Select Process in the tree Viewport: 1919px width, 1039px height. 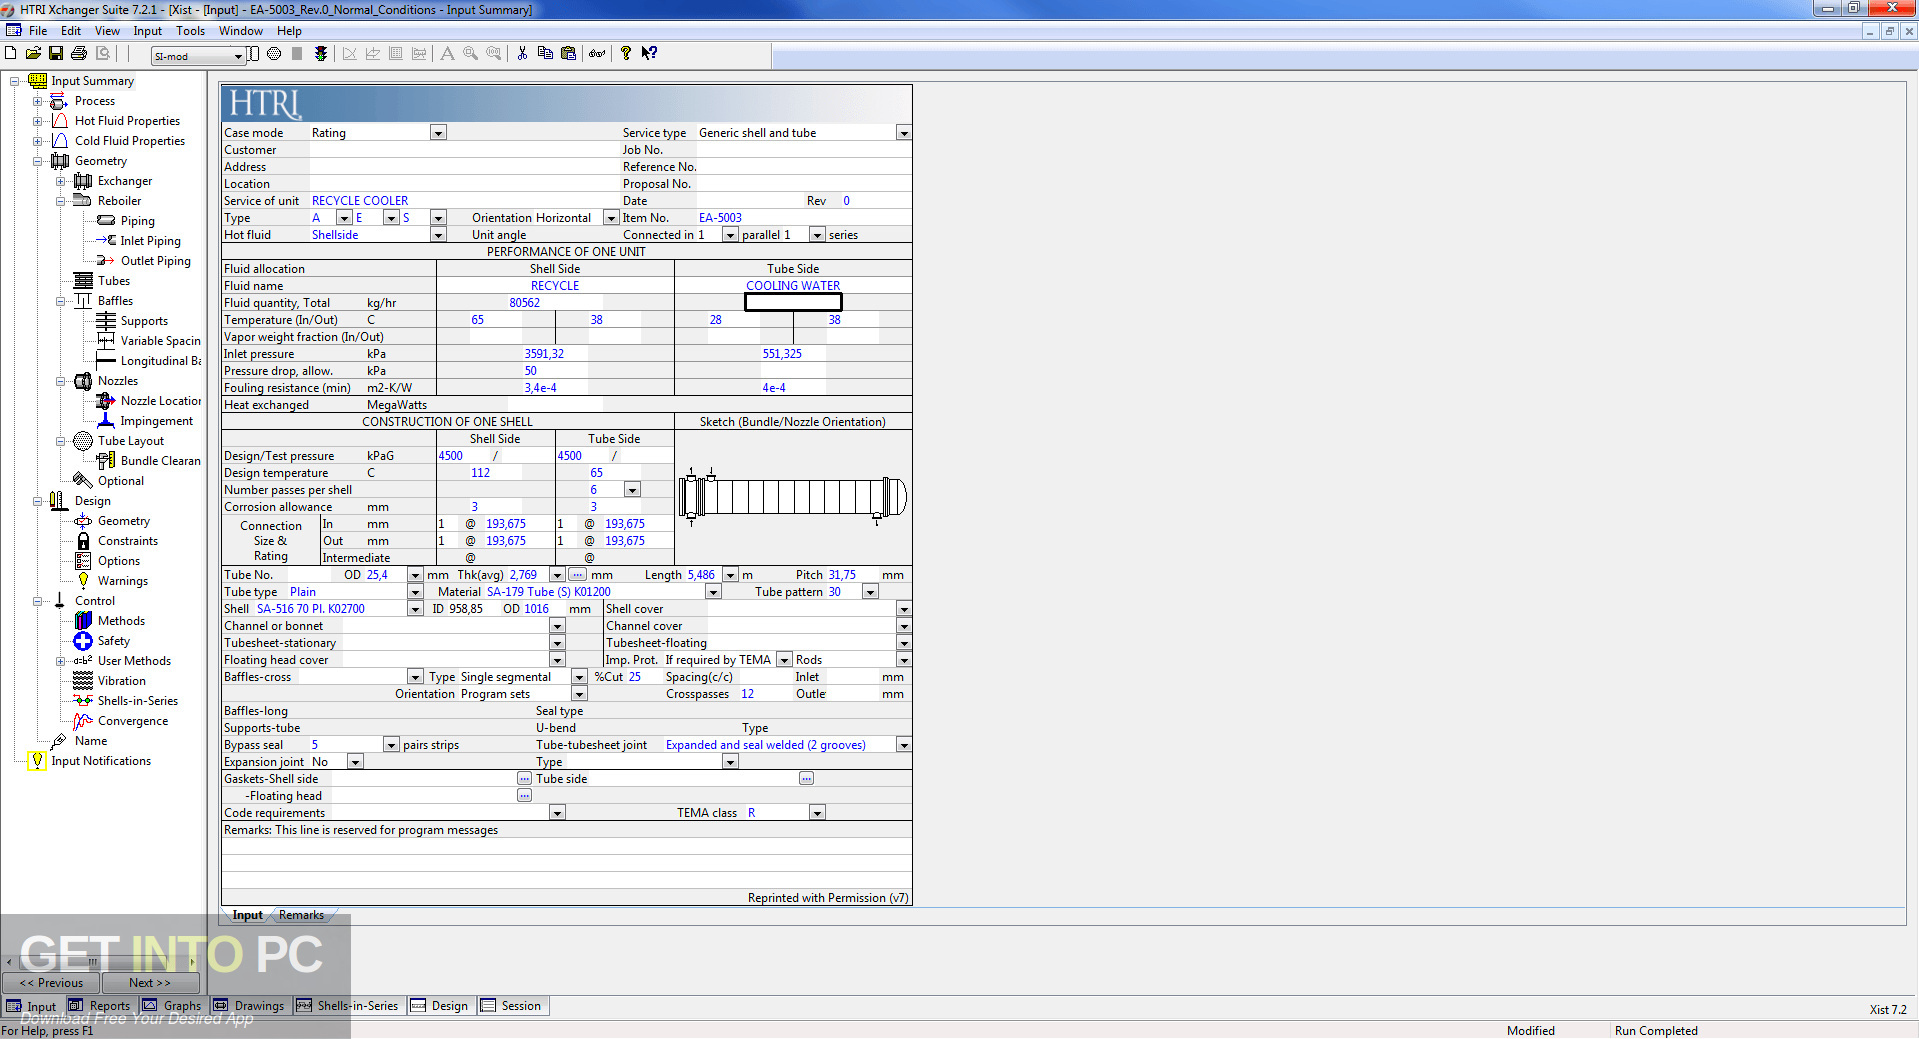(x=94, y=101)
